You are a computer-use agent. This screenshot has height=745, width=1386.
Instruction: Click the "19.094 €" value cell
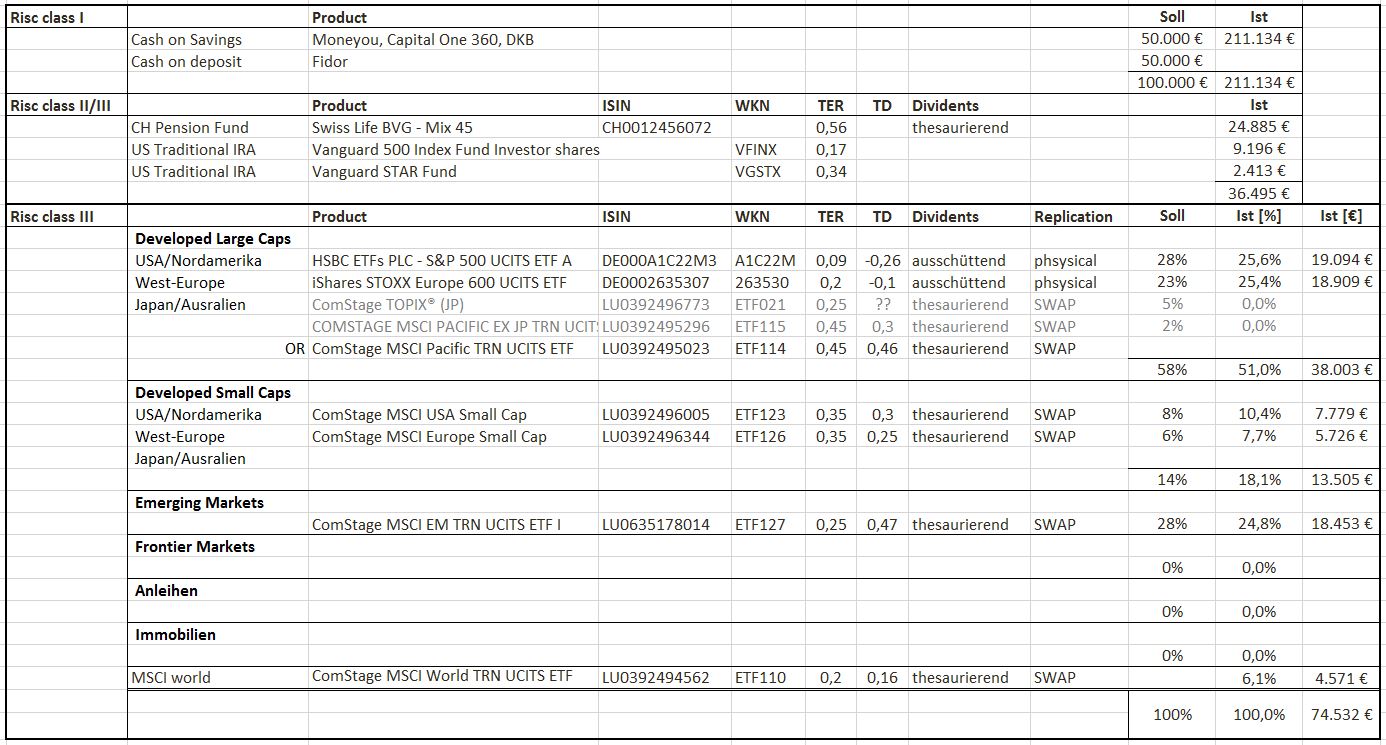pos(1342,261)
